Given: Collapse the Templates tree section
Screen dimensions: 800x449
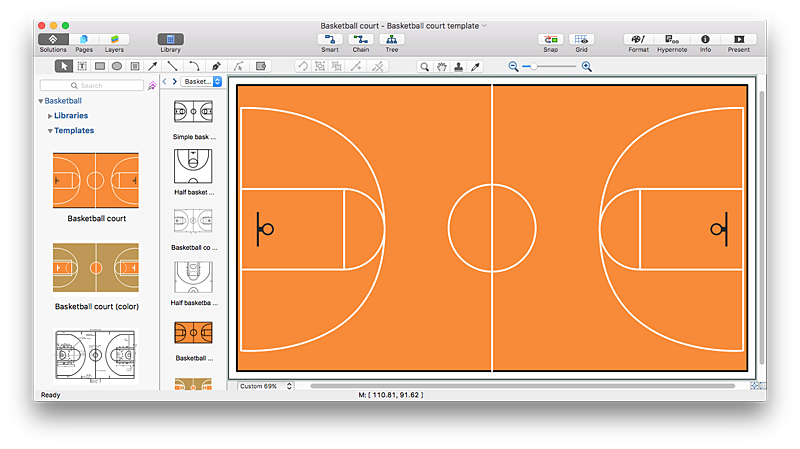Looking at the screenshot, I should [x=51, y=131].
